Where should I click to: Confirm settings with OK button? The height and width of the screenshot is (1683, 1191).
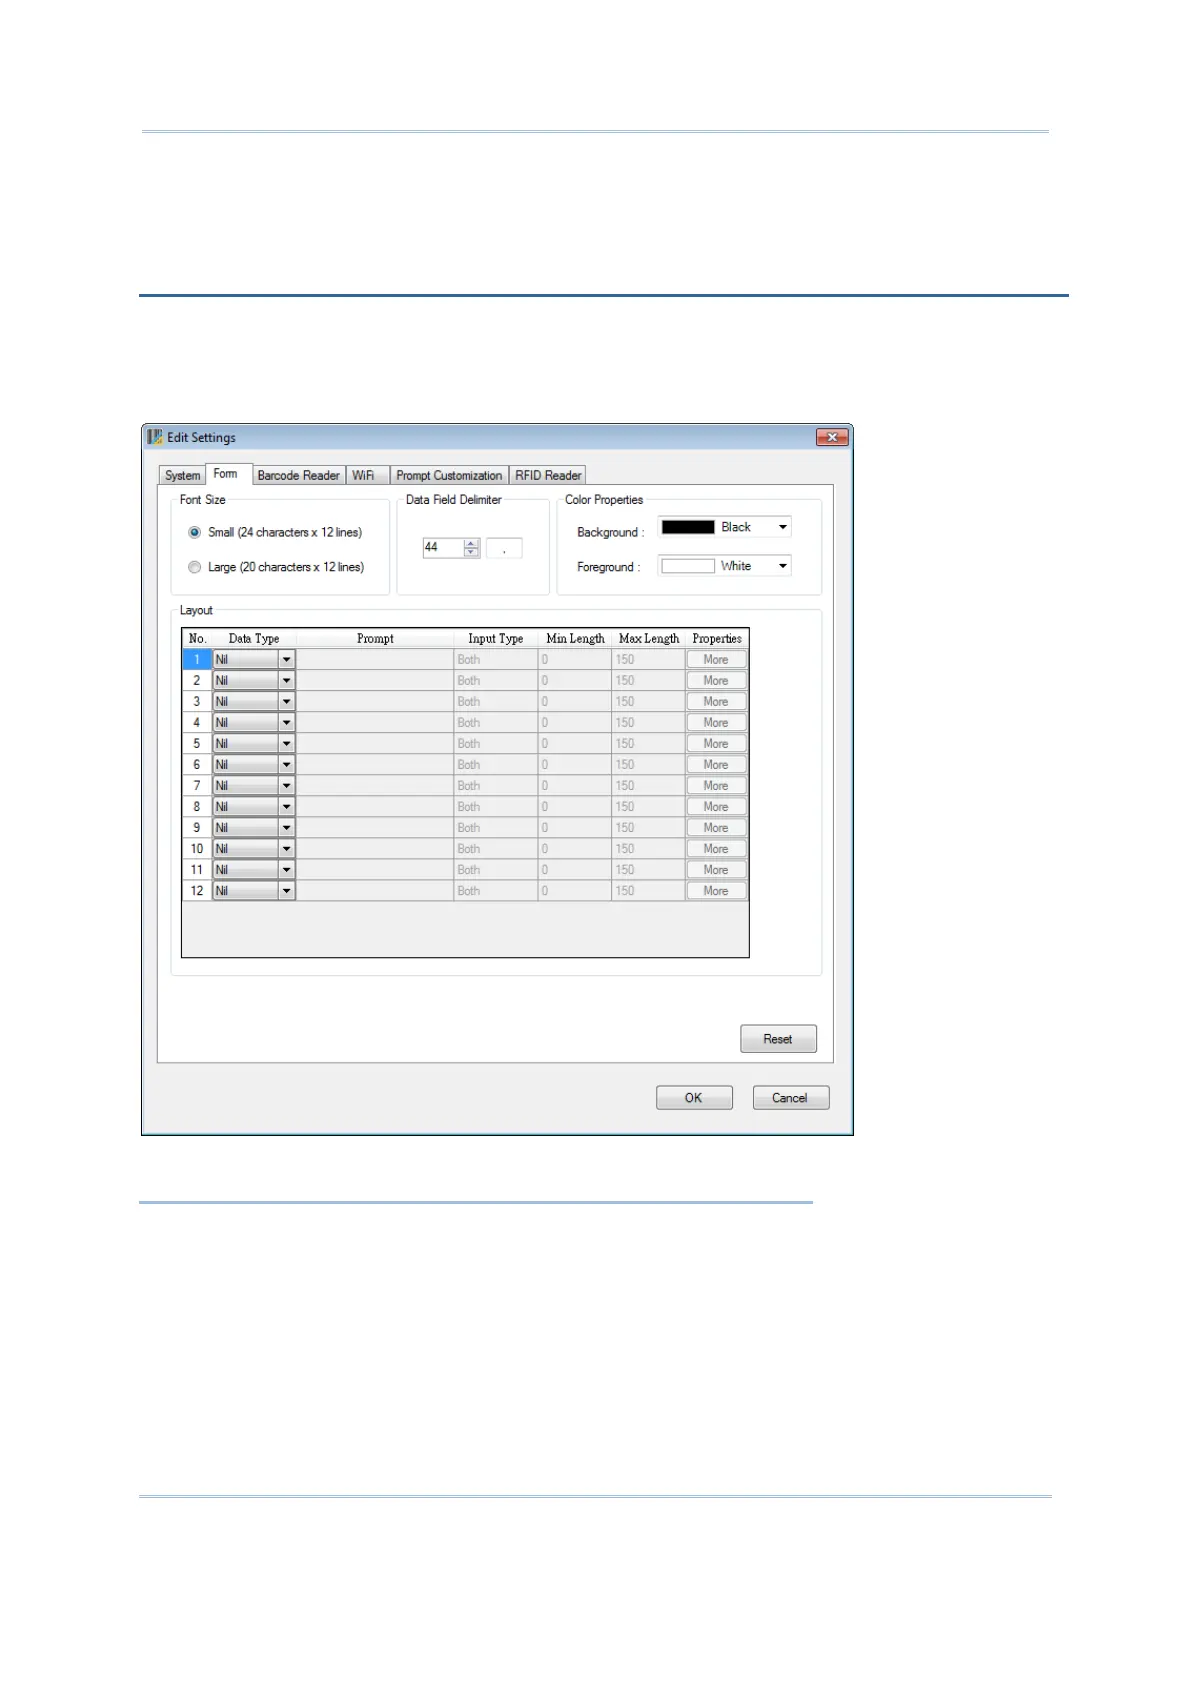tap(694, 1098)
